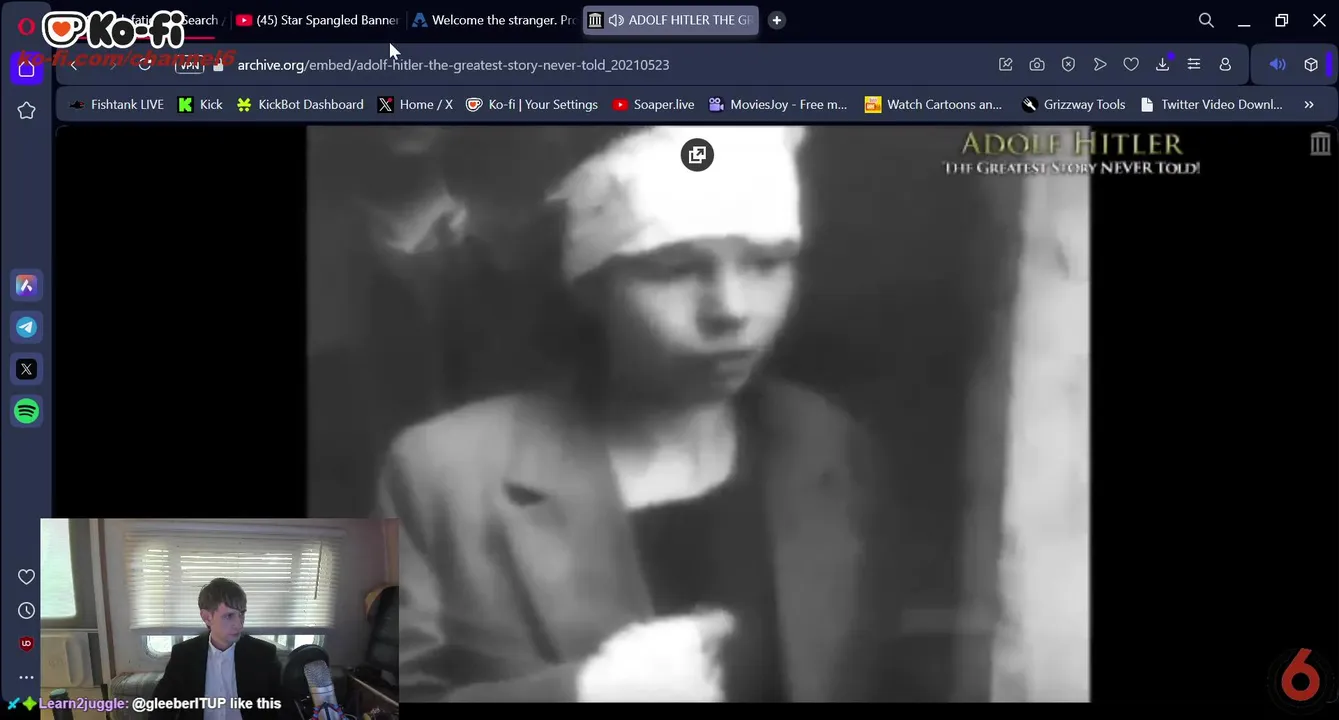Open Telegram from the sidebar
This screenshot has height=720, width=1339.
(27, 327)
